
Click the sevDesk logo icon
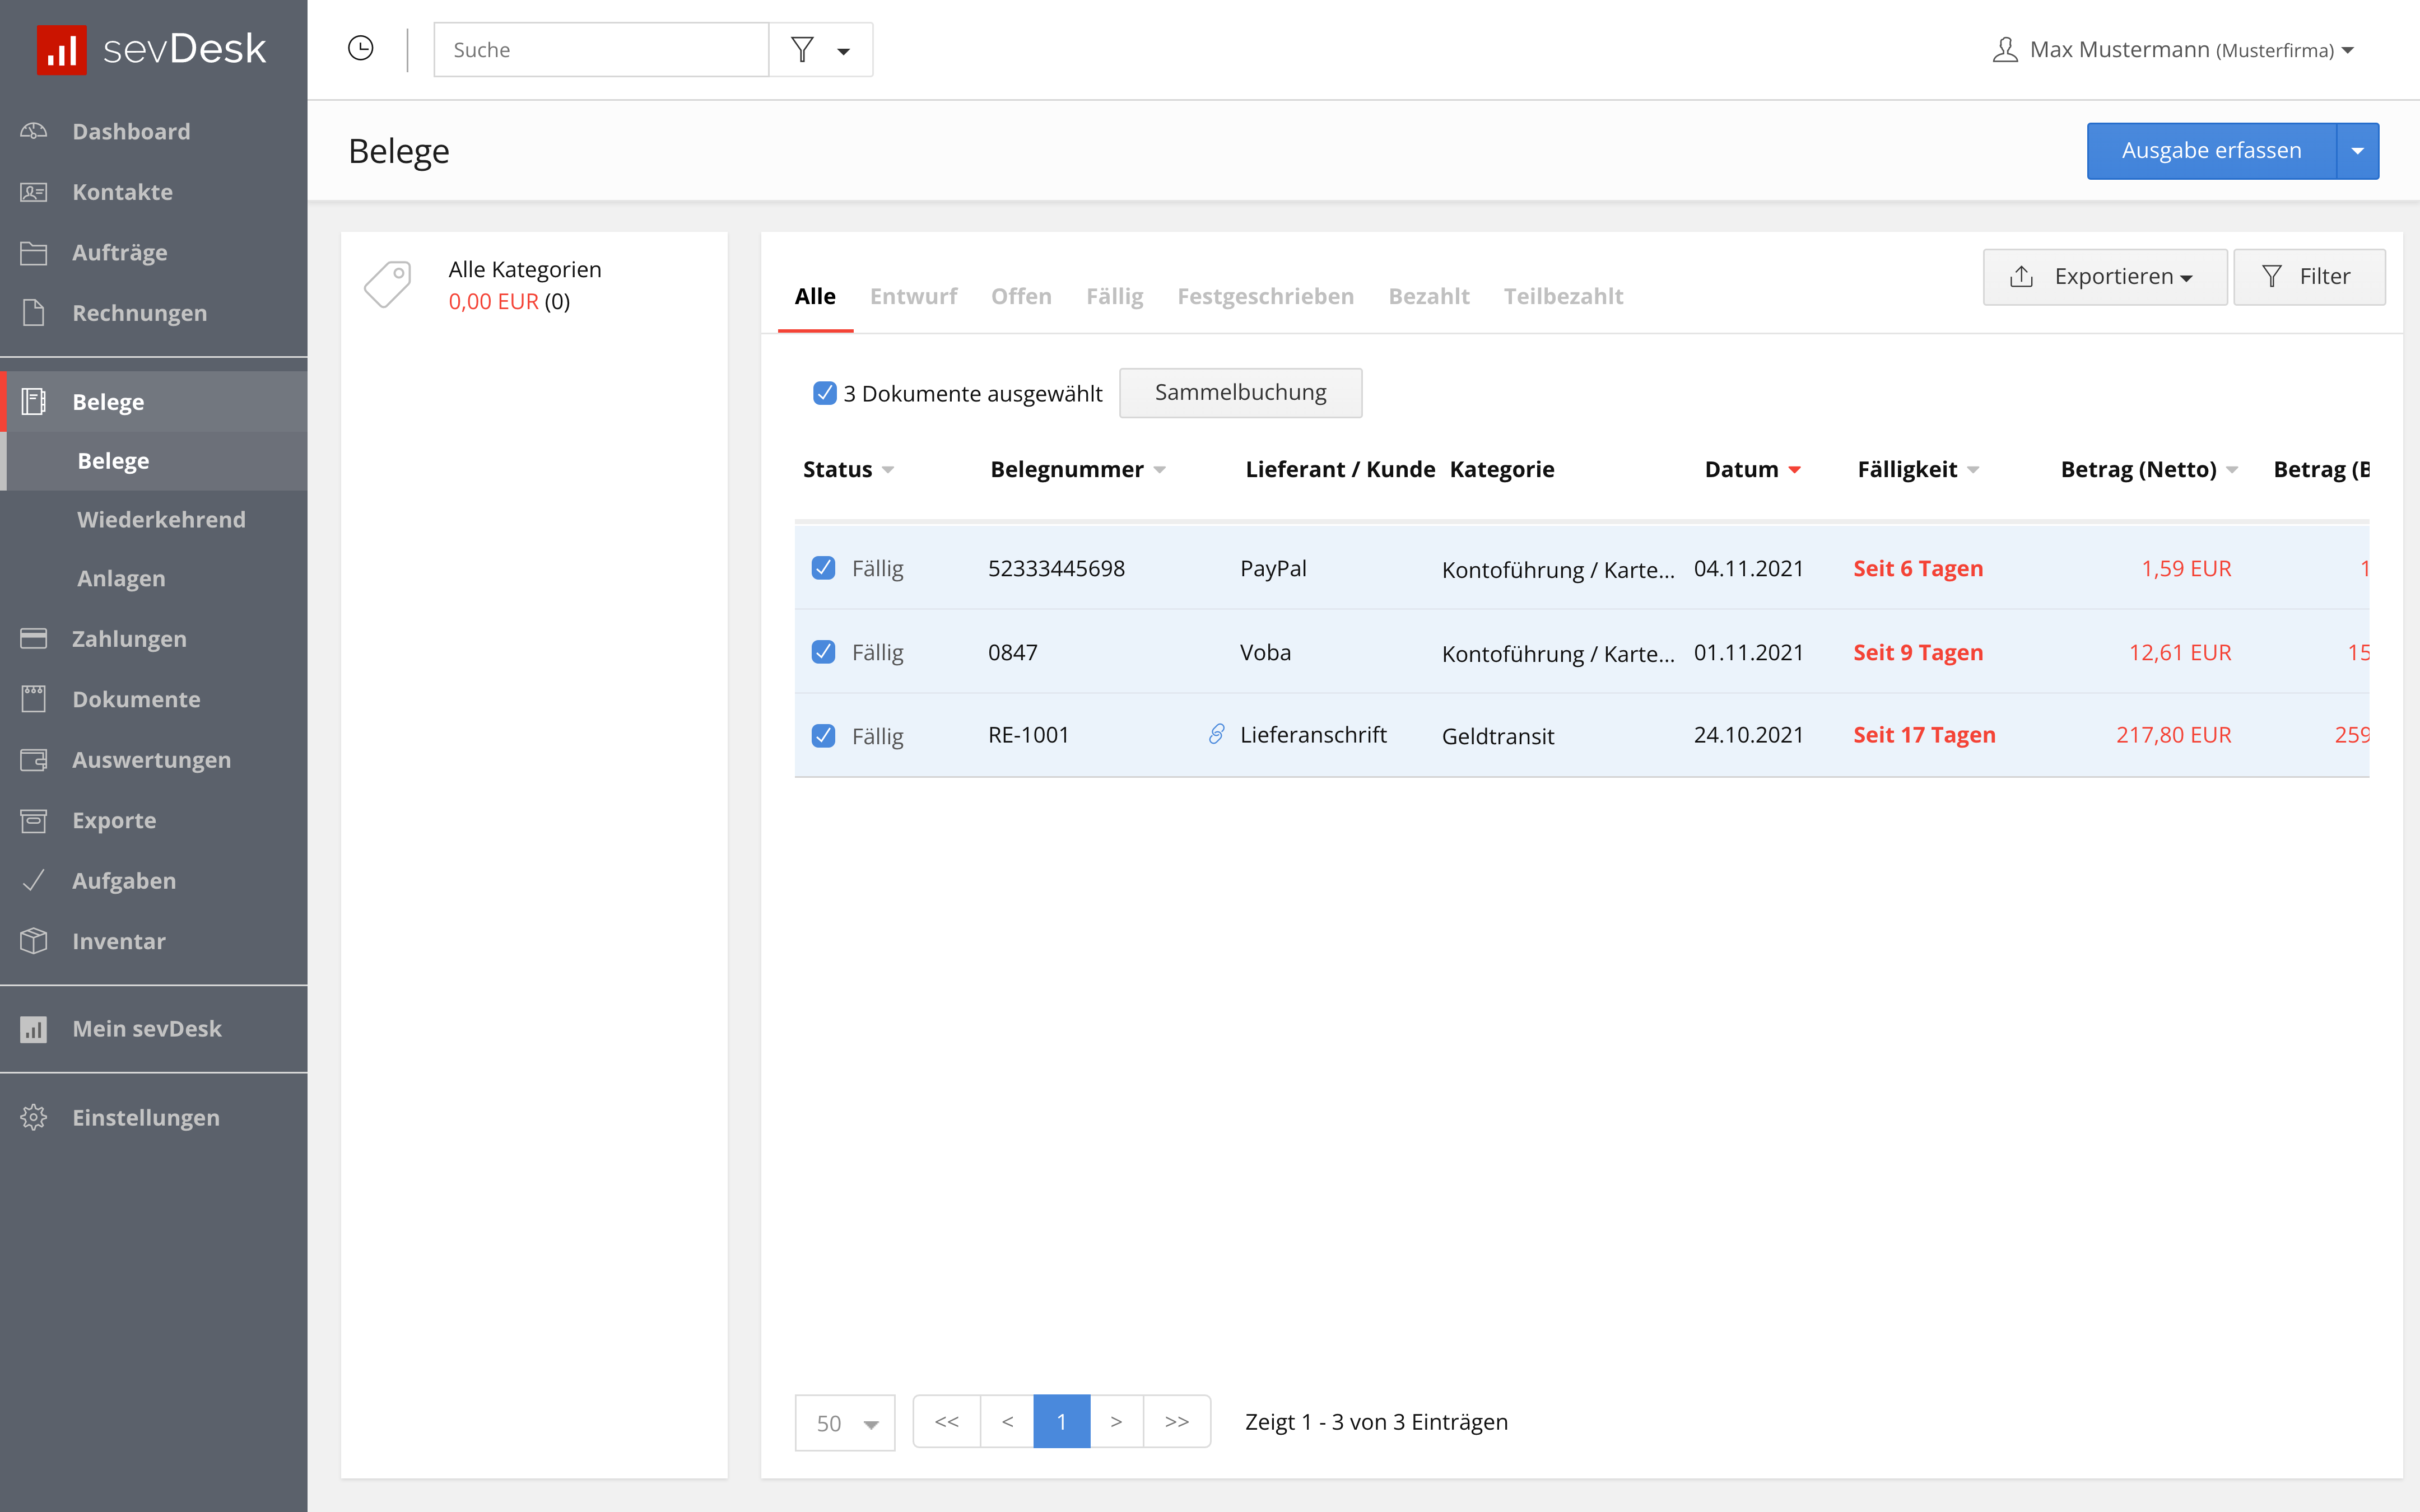(62, 49)
